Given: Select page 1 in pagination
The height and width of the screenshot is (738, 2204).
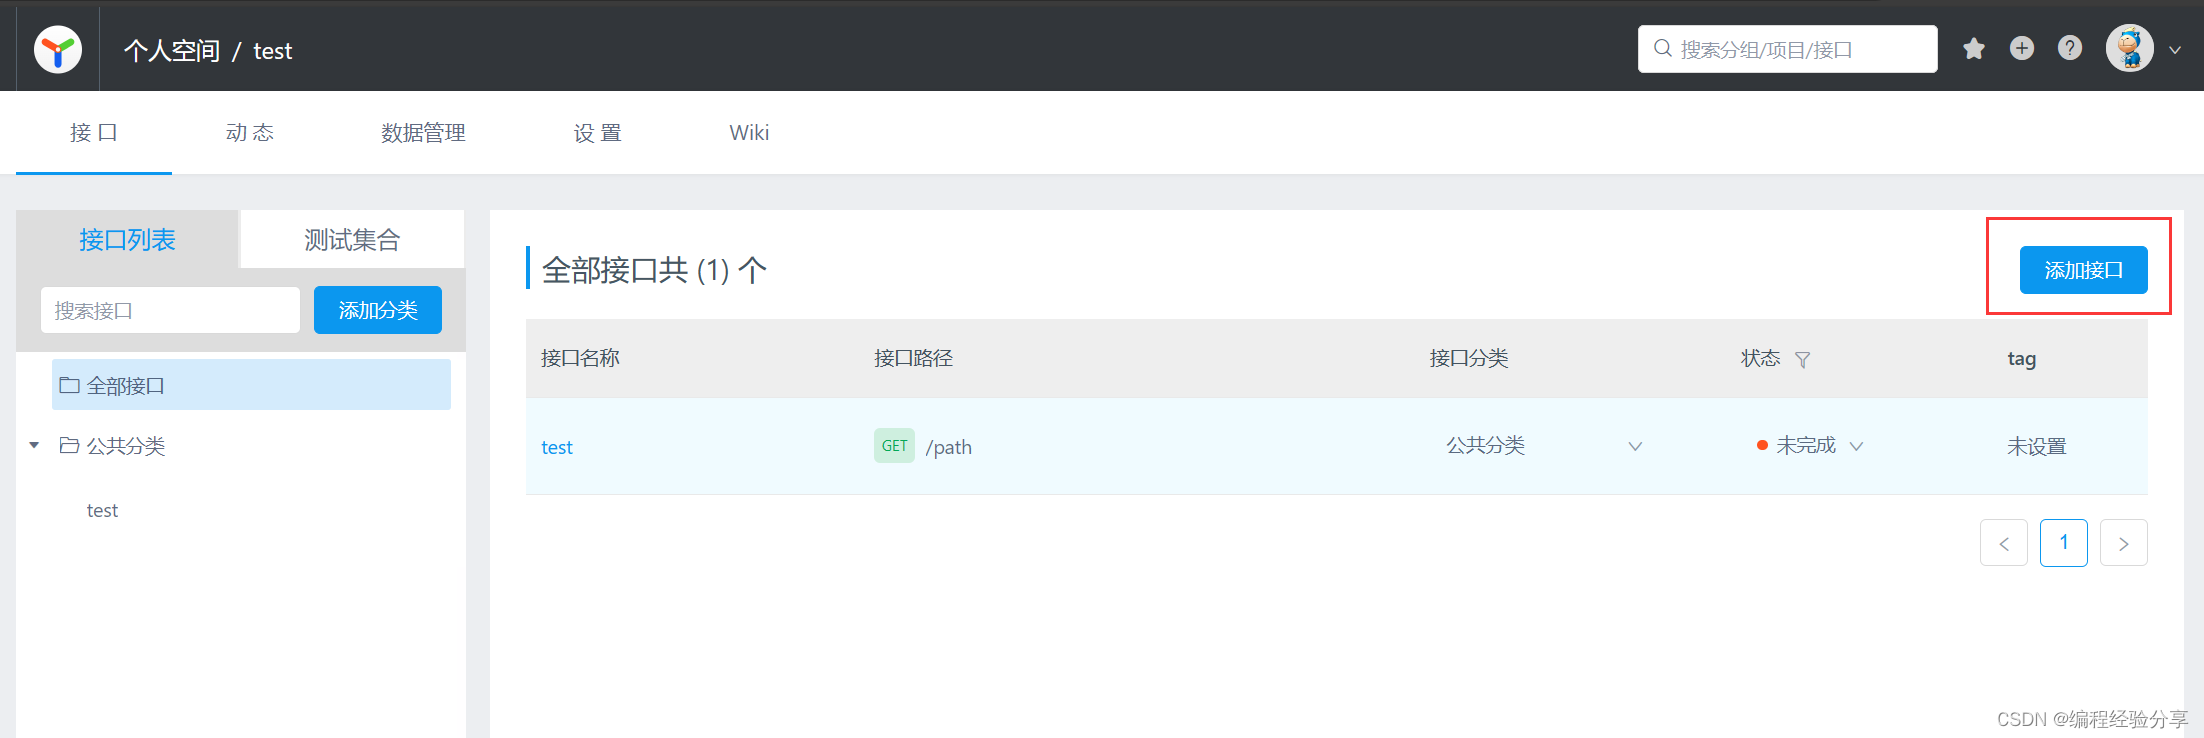Looking at the screenshot, I should click(x=2064, y=543).
